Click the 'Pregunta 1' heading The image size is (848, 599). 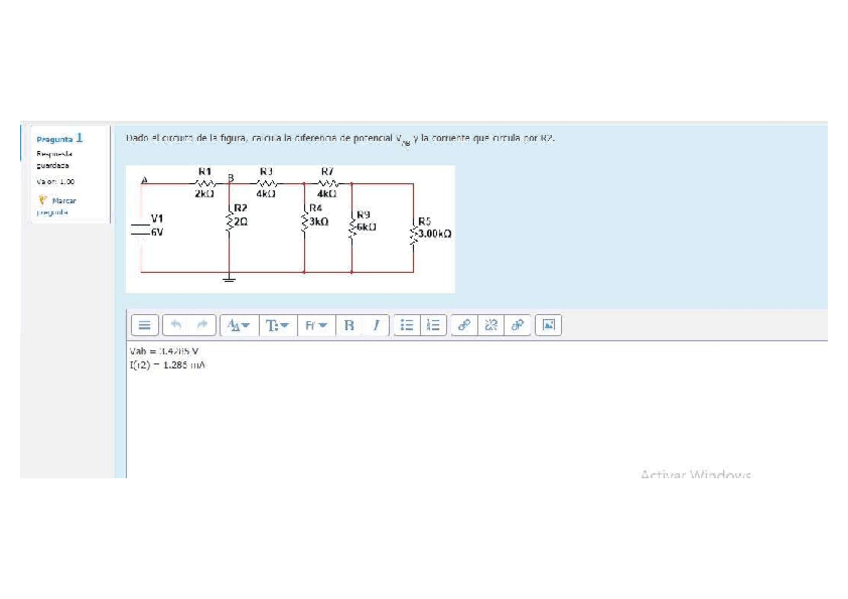(59, 138)
